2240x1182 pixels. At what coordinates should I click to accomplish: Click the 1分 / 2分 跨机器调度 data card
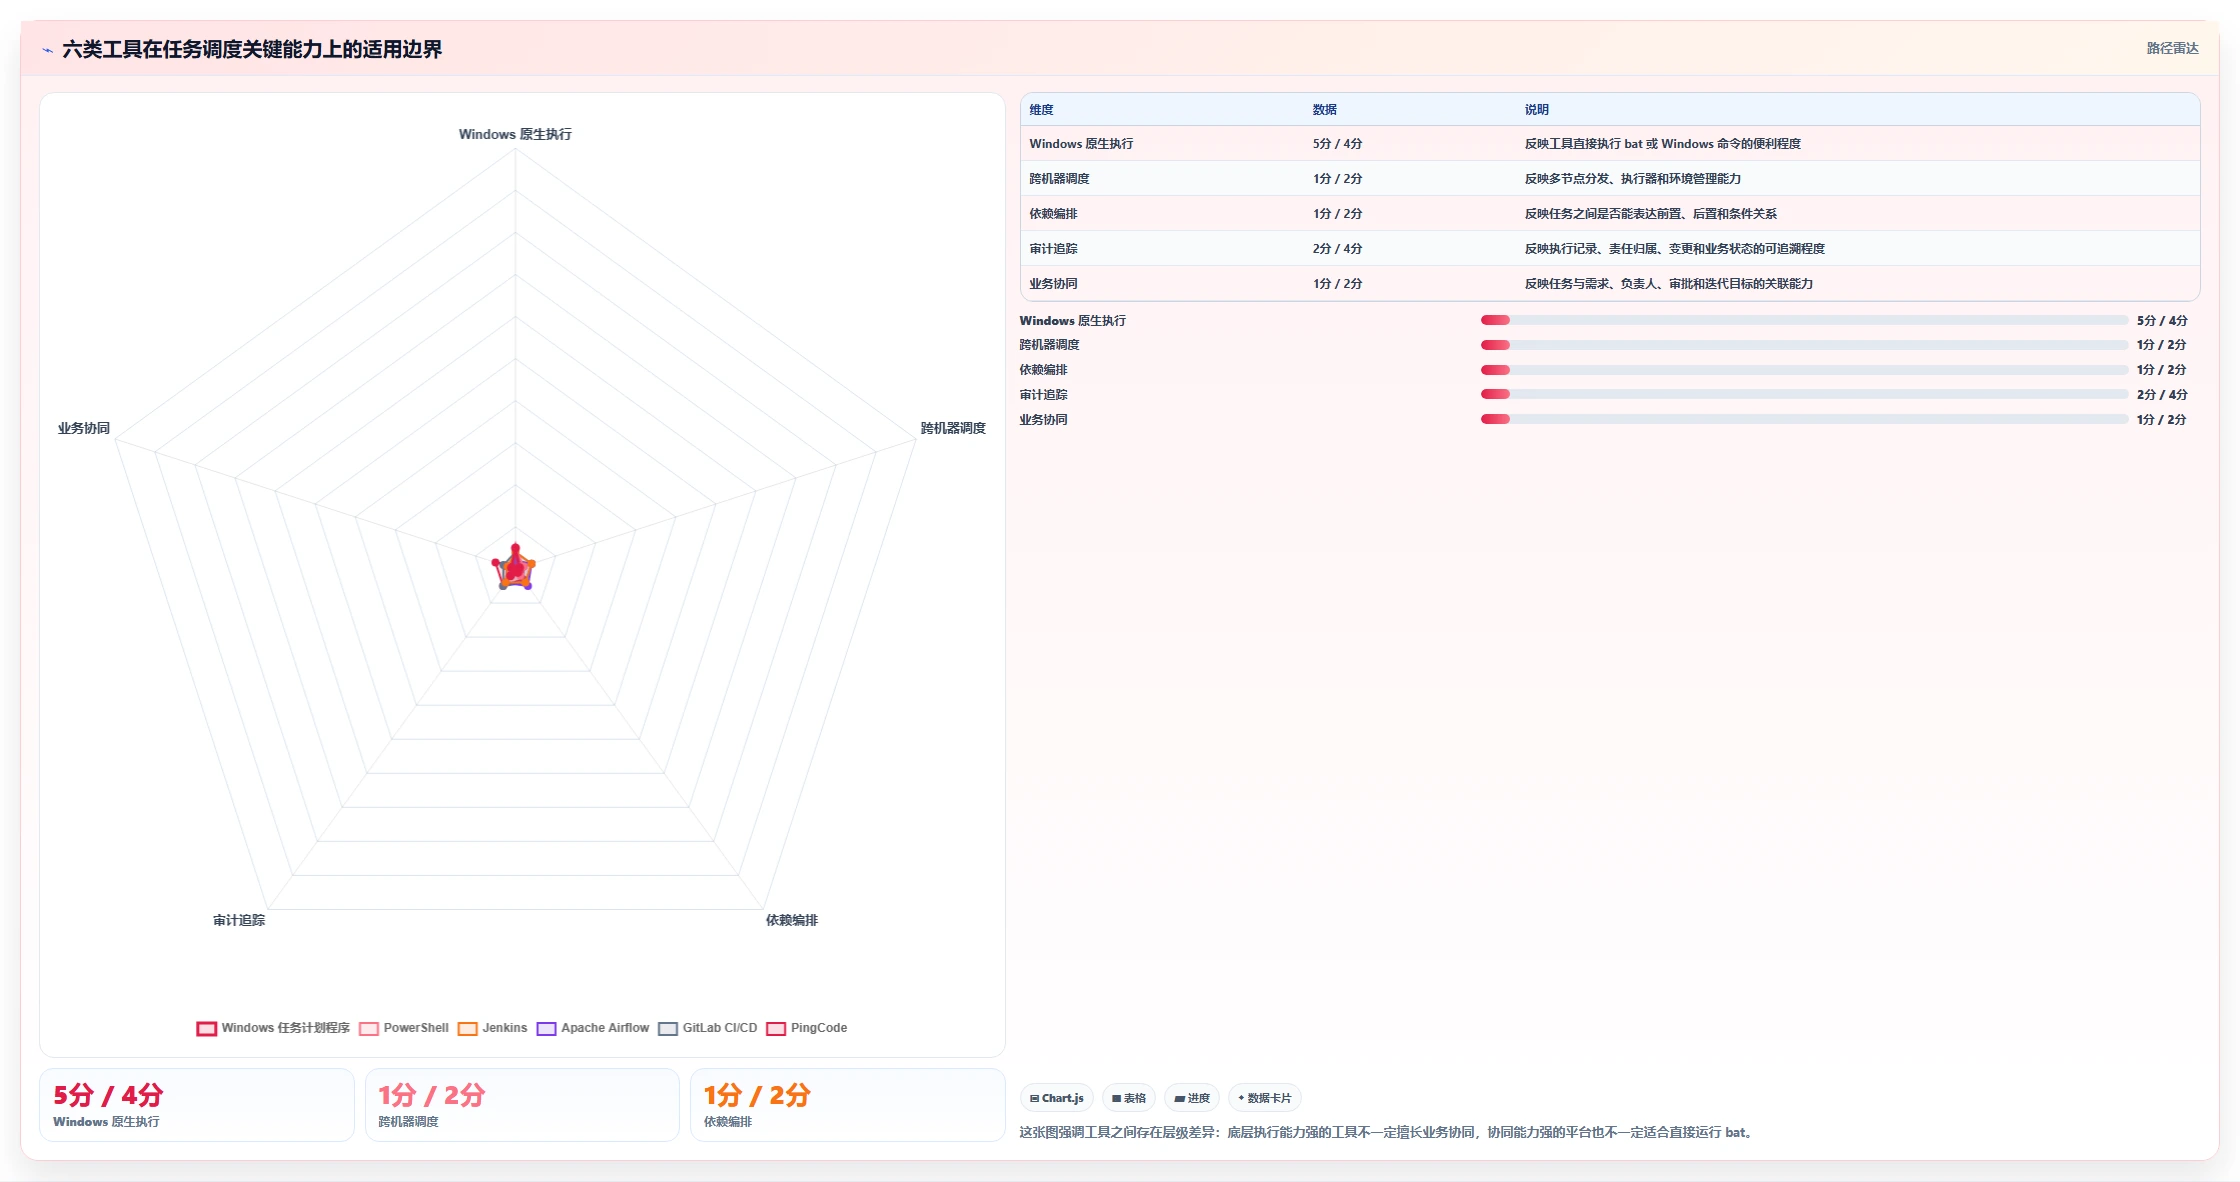pyautogui.click(x=522, y=1105)
